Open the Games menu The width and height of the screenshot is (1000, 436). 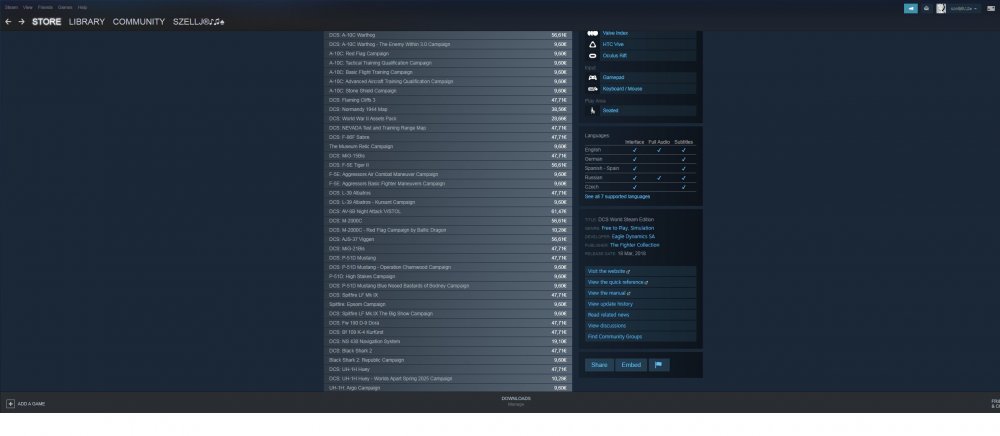pos(65,8)
